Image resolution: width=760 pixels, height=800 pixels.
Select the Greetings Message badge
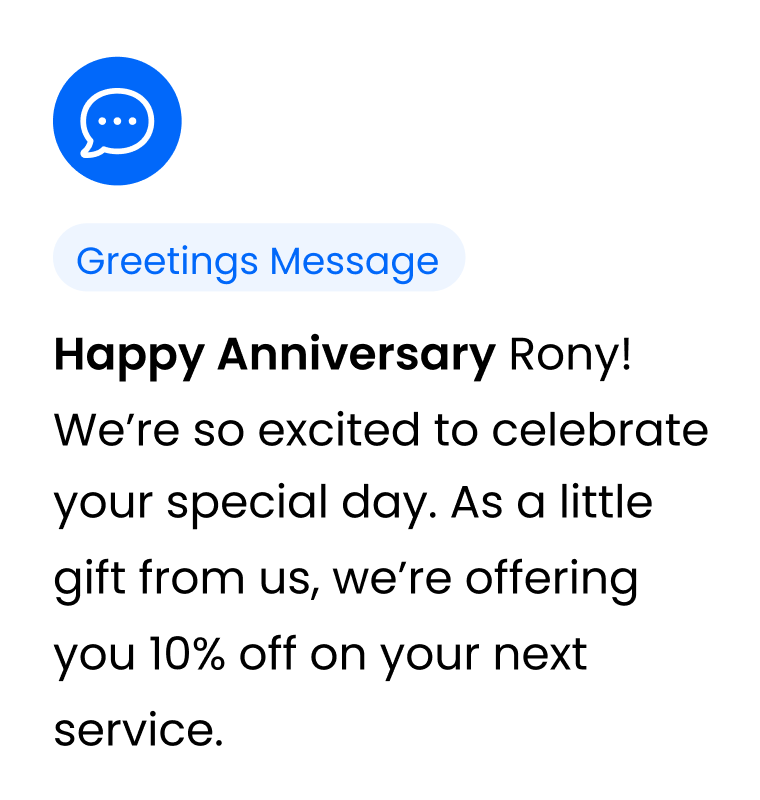coord(259,257)
